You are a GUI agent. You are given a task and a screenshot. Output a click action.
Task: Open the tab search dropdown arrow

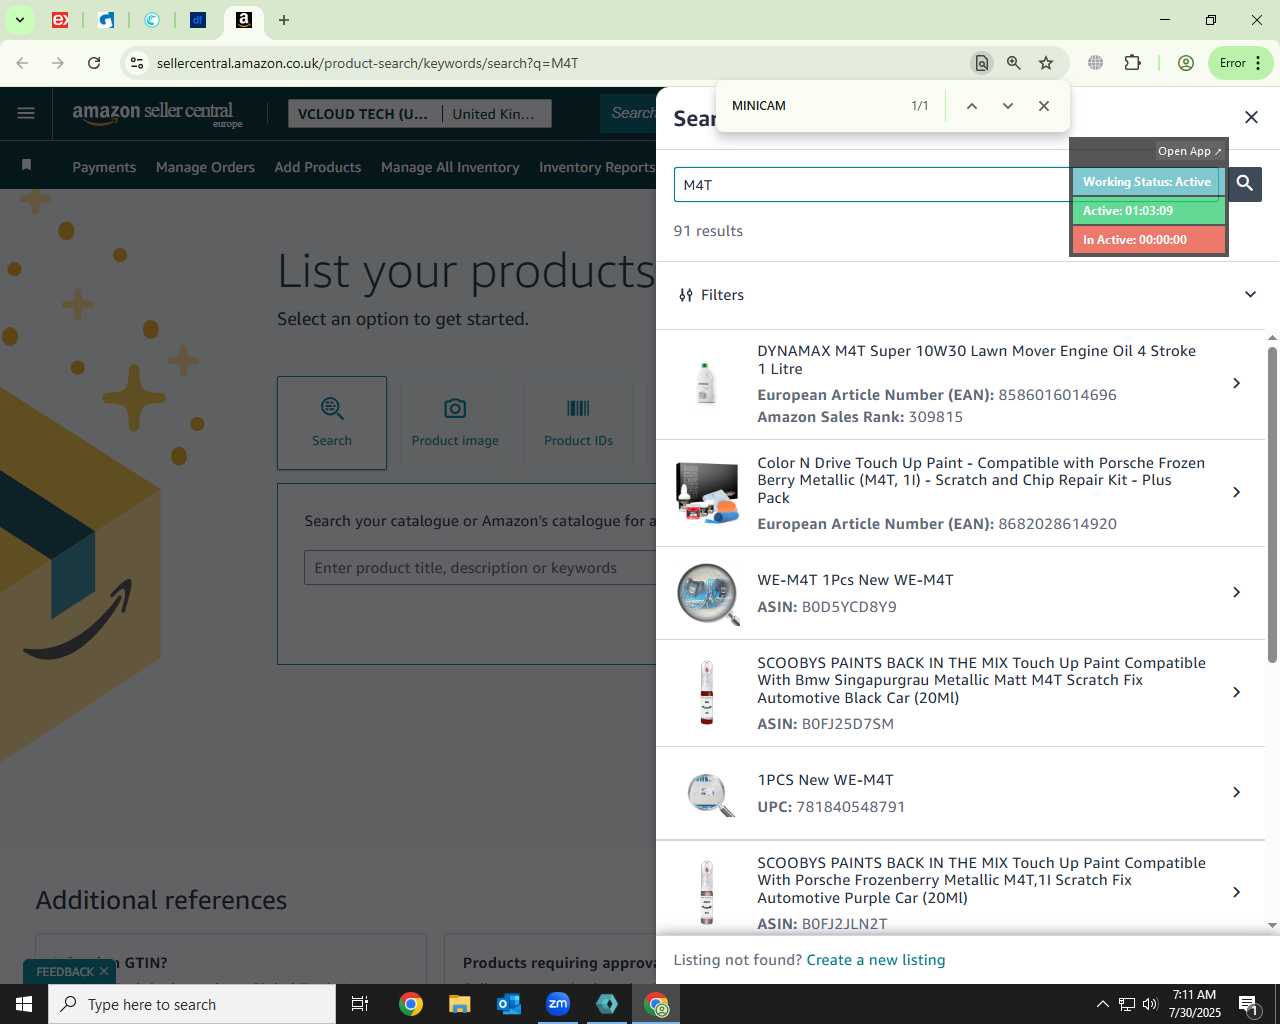tap(19, 20)
